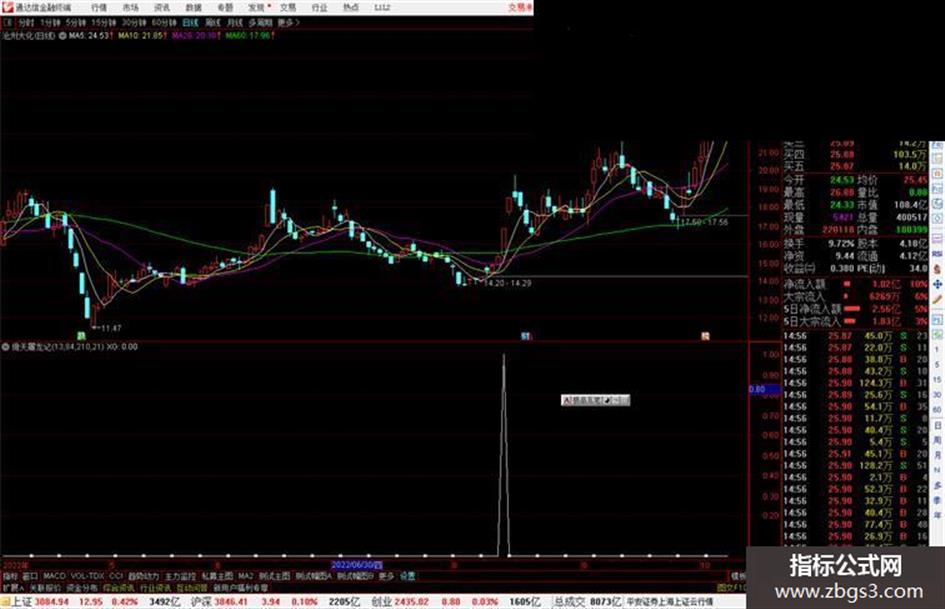Click the green marker icon under chart low
The image size is (945, 609).
tap(81, 335)
